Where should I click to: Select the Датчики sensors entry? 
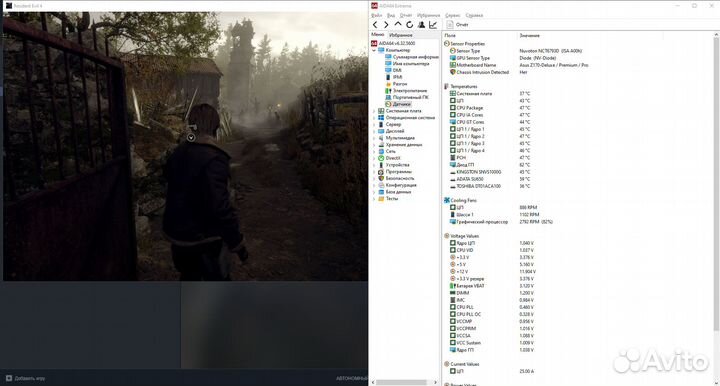(402, 104)
